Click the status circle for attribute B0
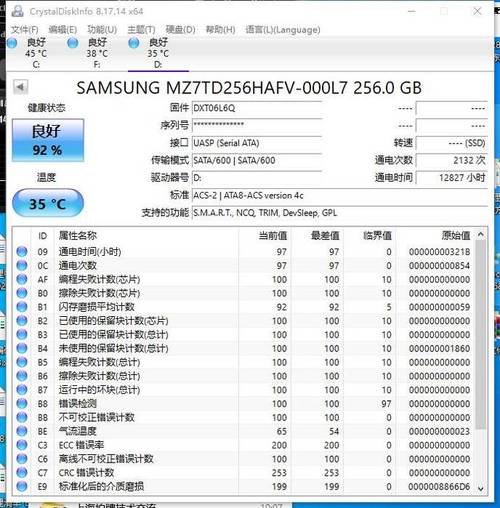The height and width of the screenshot is (508, 500). point(22,293)
